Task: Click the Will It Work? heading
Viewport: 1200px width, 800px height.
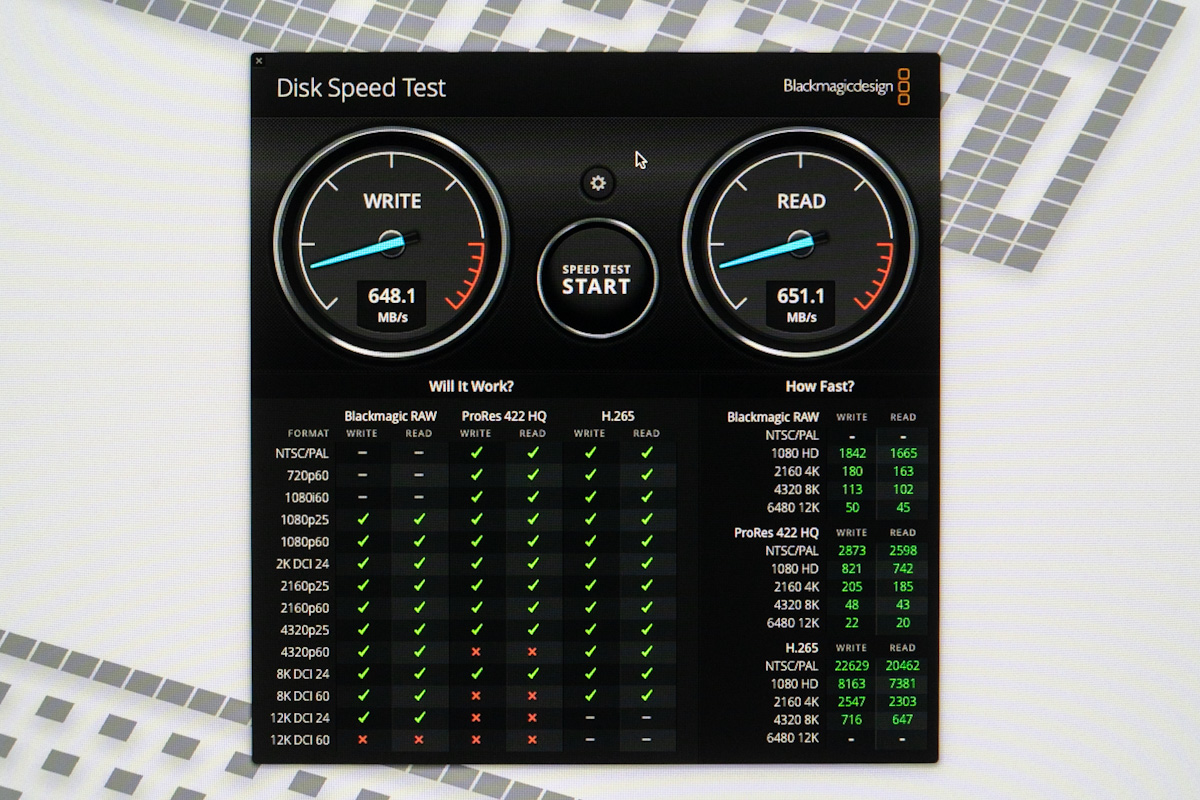Action: (471, 386)
